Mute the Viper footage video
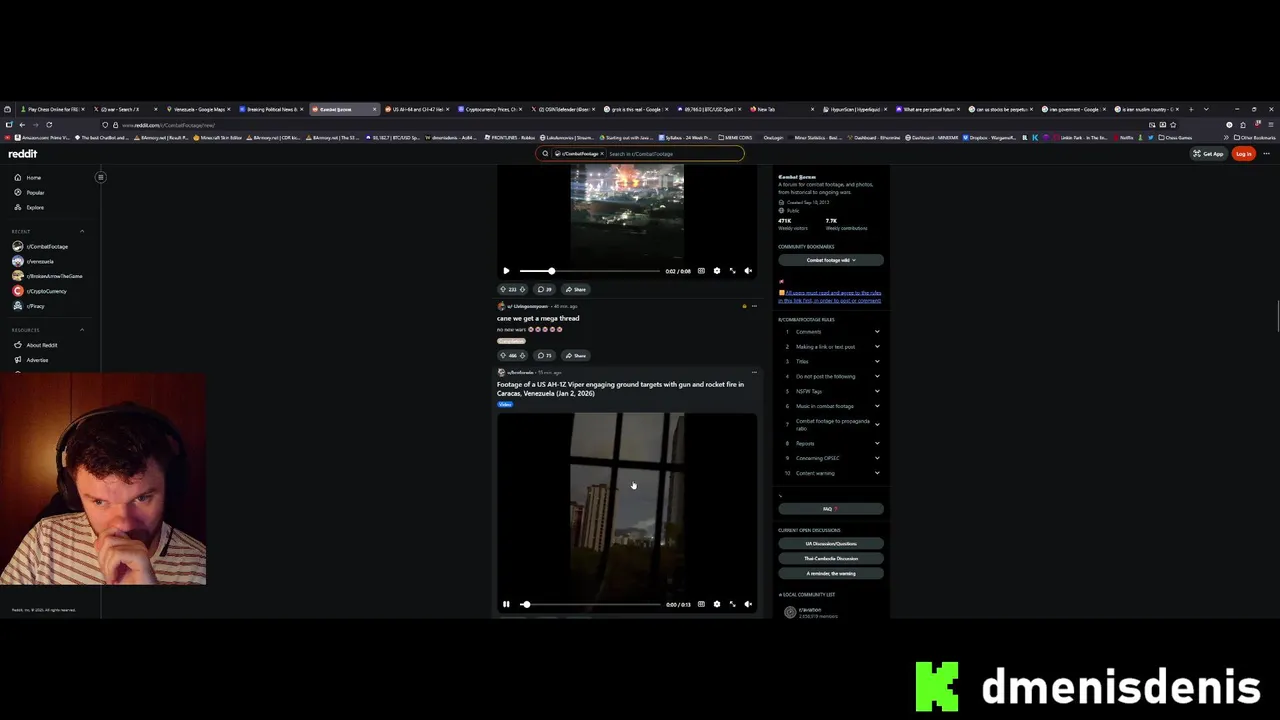 748,604
